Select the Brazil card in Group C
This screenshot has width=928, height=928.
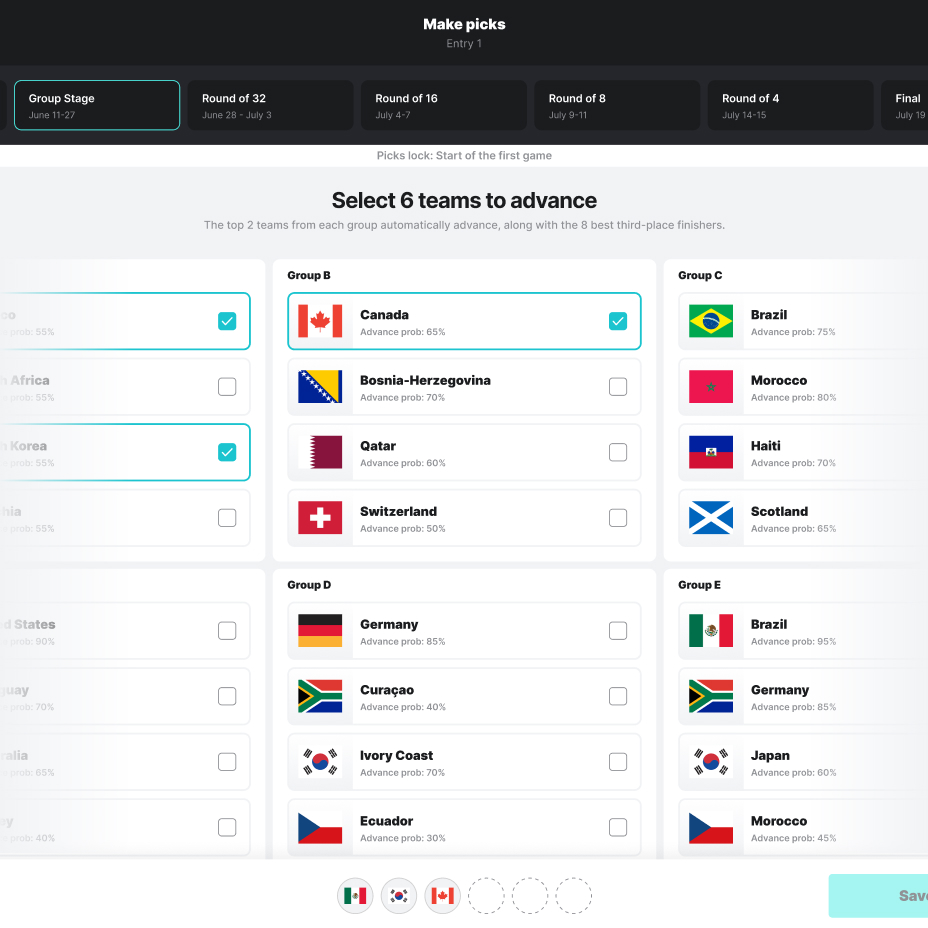803,321
